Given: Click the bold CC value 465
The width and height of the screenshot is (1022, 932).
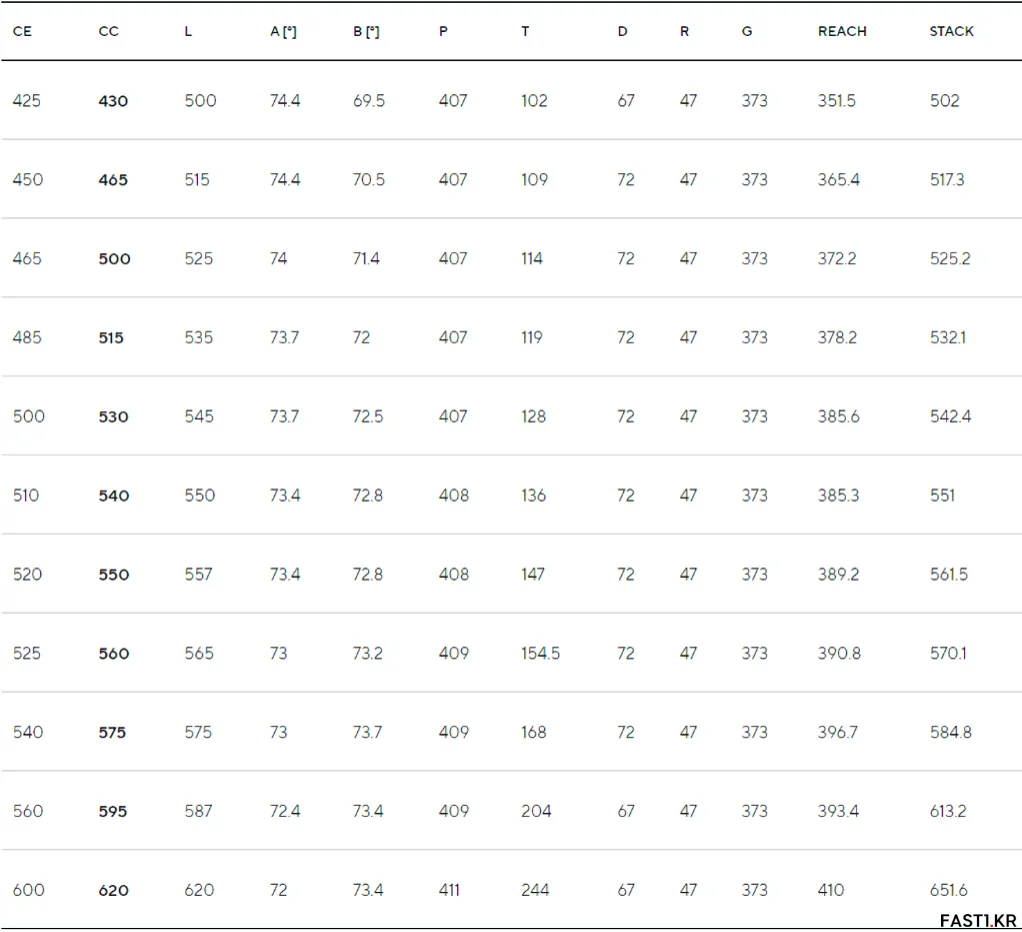Looking at the screenshot, I should (x=113, y=180).
